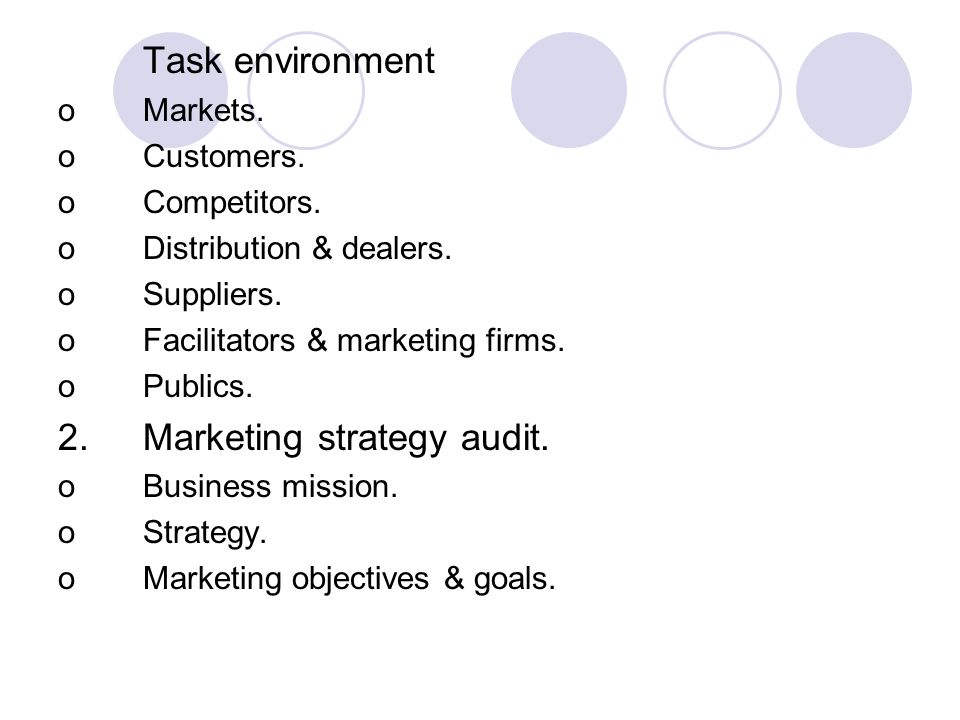Click 'Distribution & dealers.' text
The height and width of the screenshot is (720, 960).
tap(297, 249)
